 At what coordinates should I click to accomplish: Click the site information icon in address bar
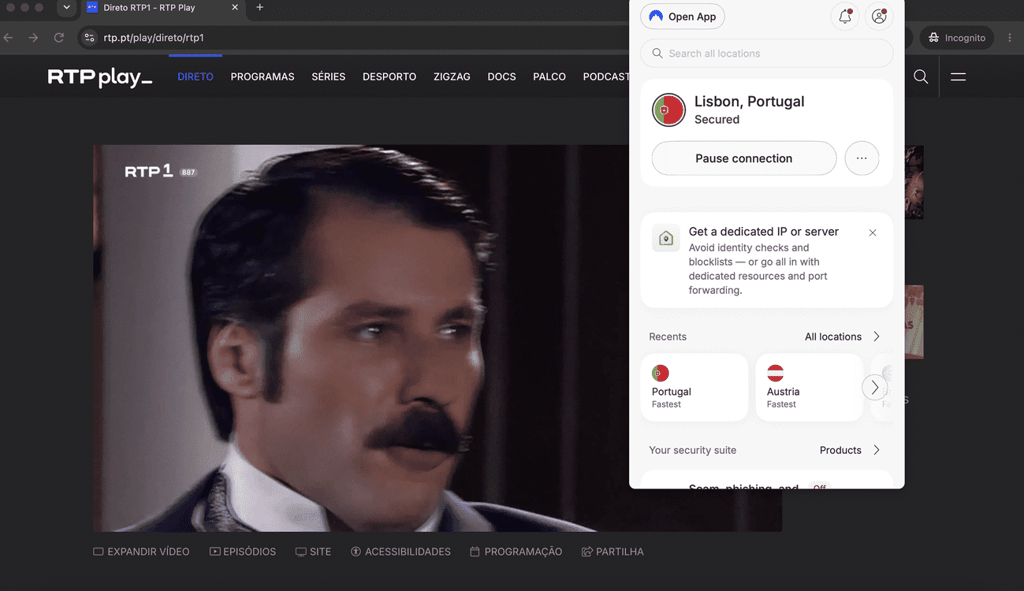coord(89,38)
